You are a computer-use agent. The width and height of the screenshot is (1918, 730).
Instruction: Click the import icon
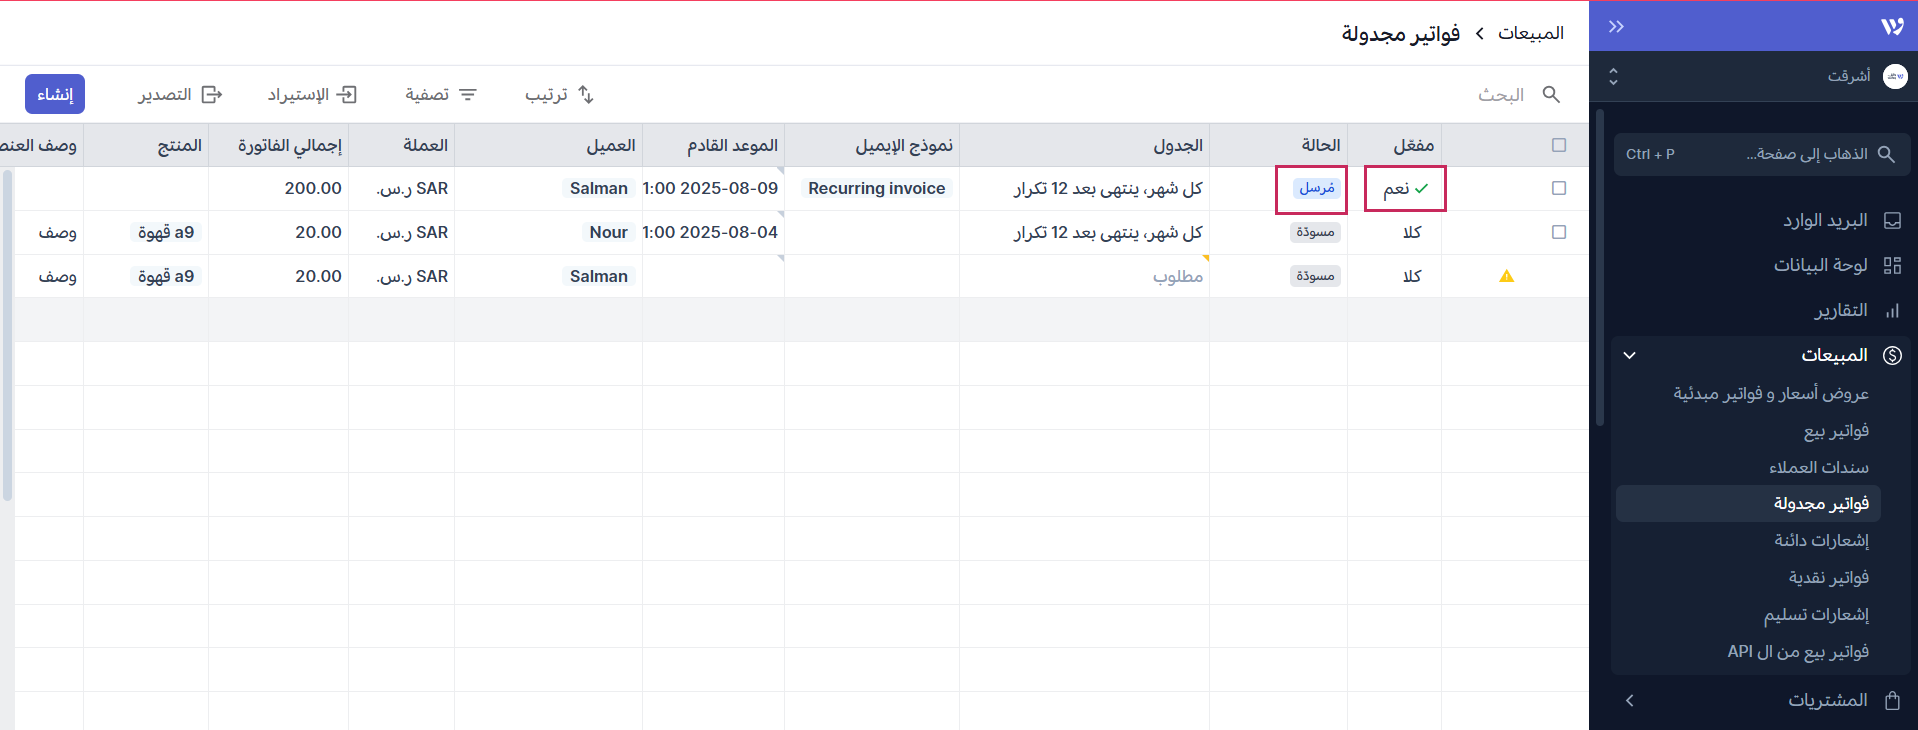[x=347, y=94]
